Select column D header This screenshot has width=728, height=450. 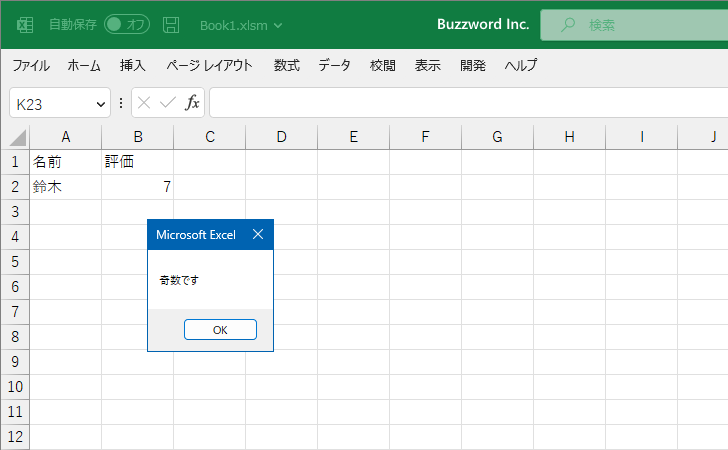click(x=281, y=137)
